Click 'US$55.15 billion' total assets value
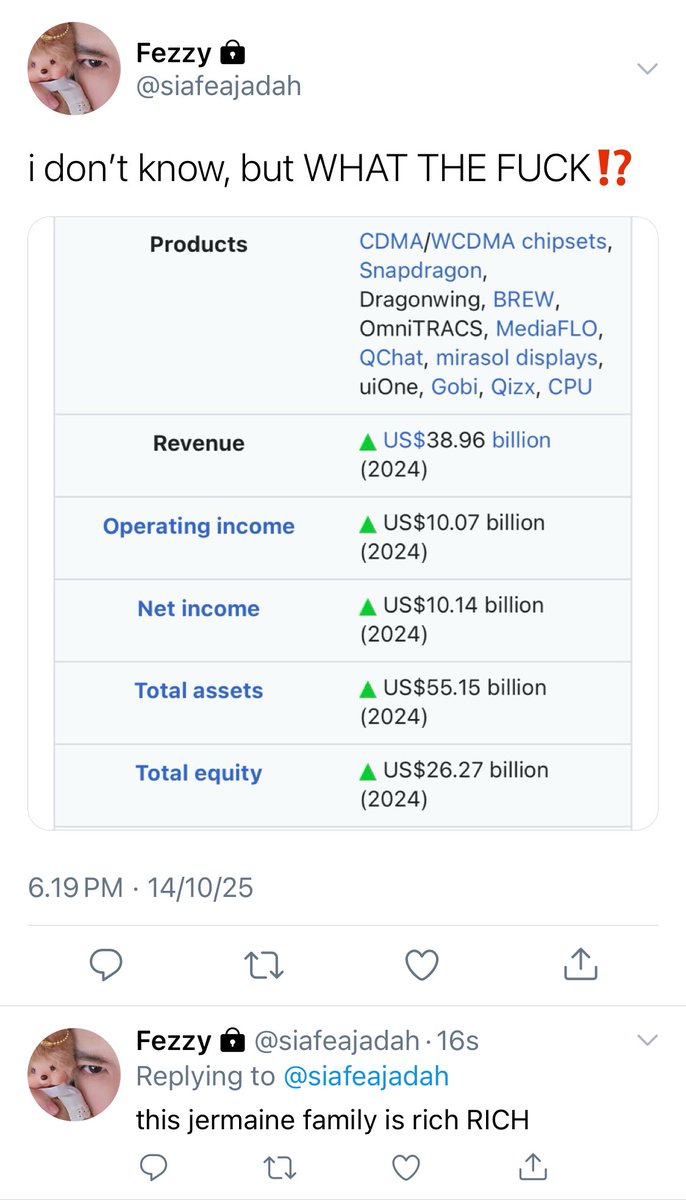686x1200 pixels. 465,688
